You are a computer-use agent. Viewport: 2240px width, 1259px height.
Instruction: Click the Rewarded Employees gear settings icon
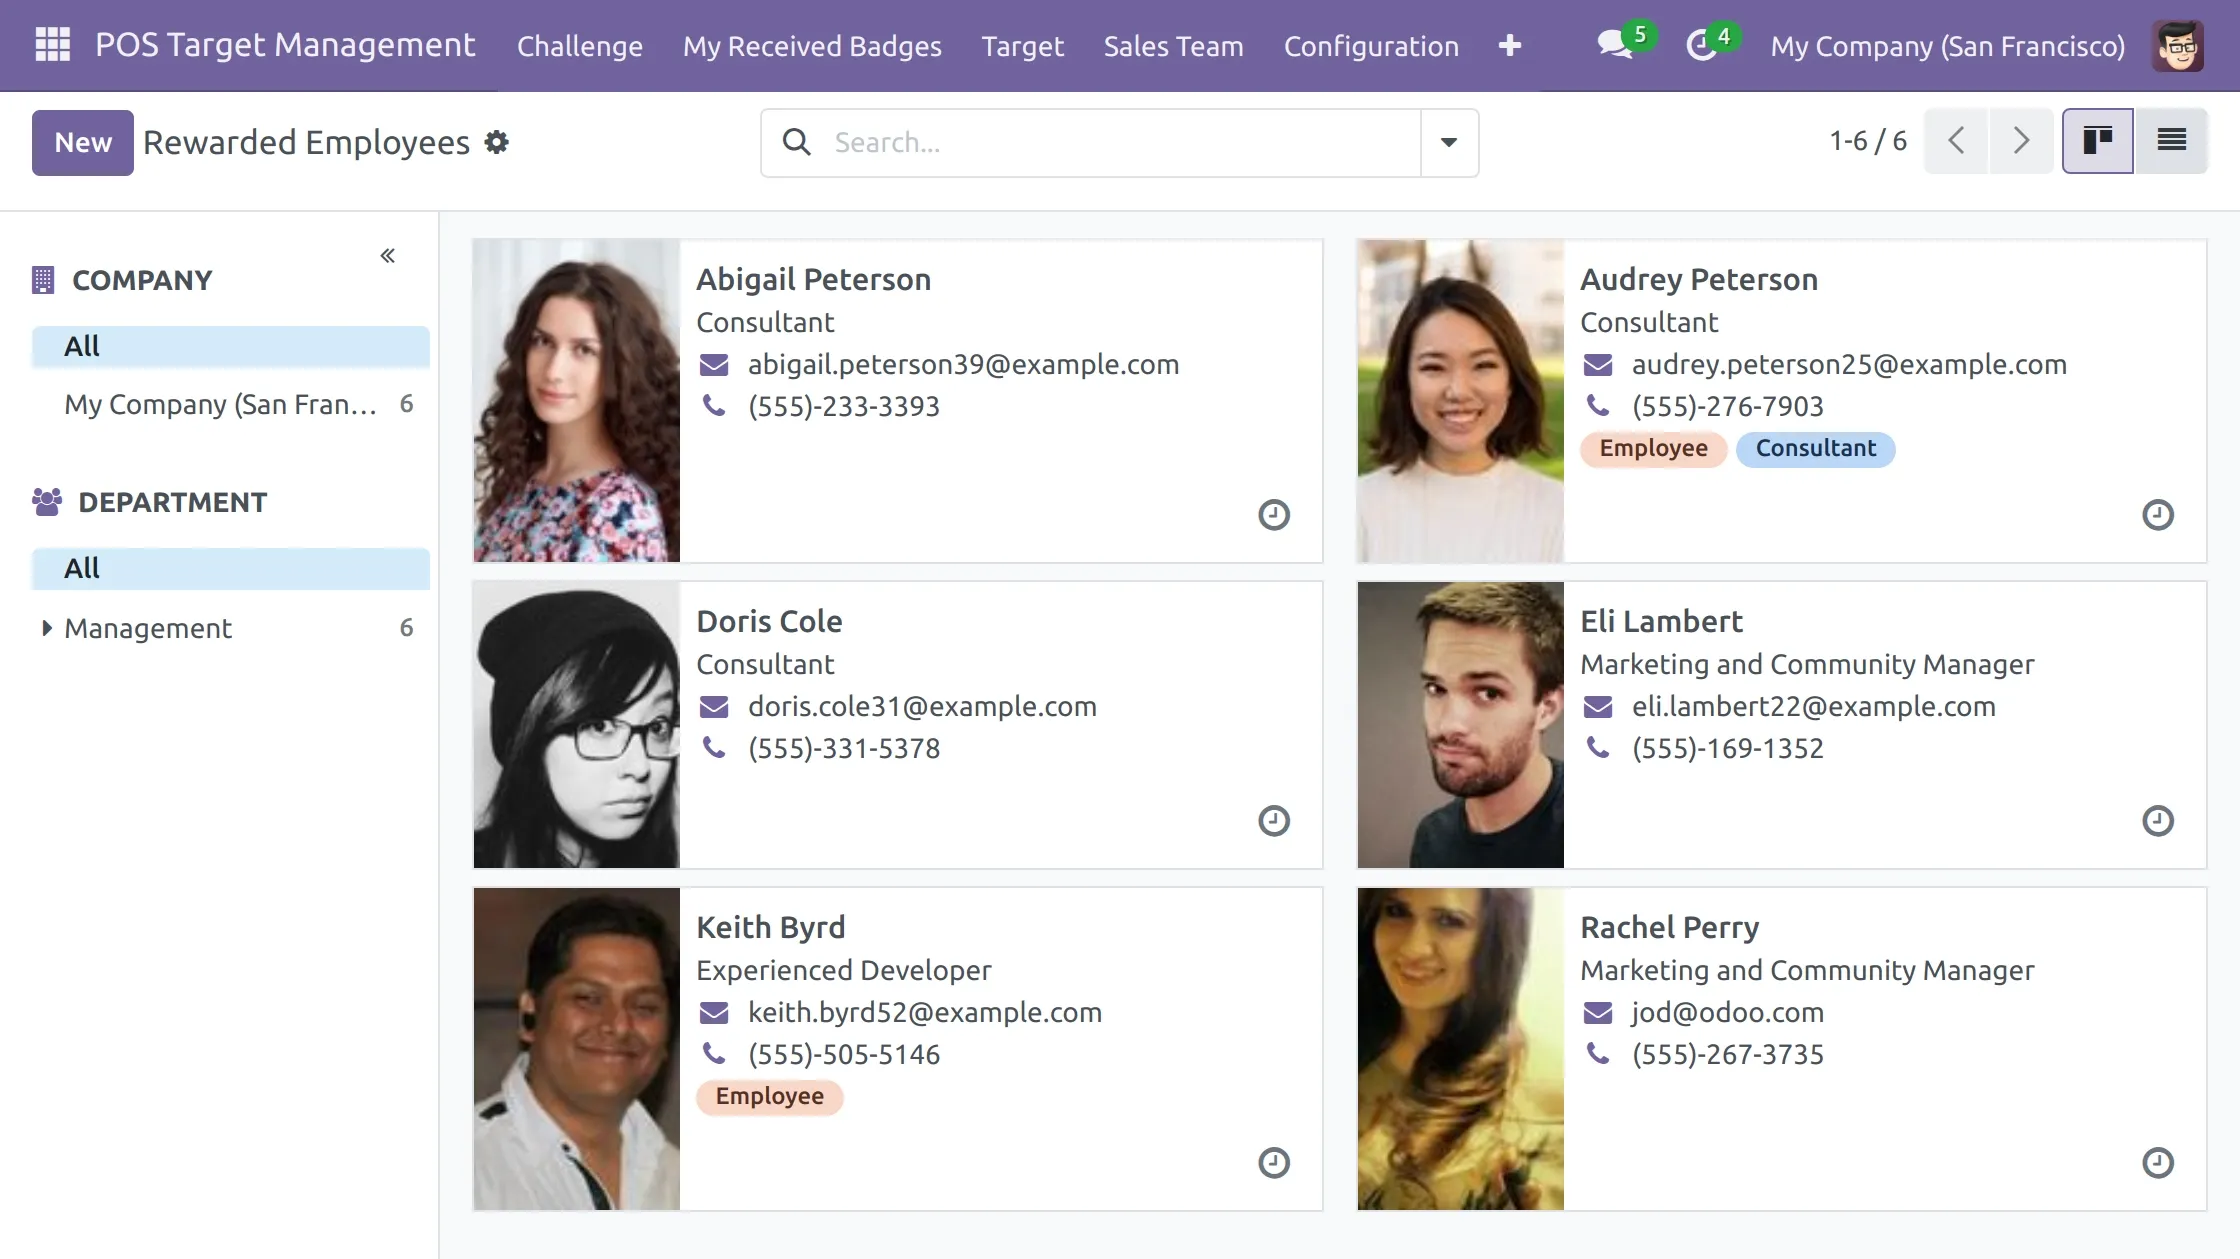(x=497, y=143)
